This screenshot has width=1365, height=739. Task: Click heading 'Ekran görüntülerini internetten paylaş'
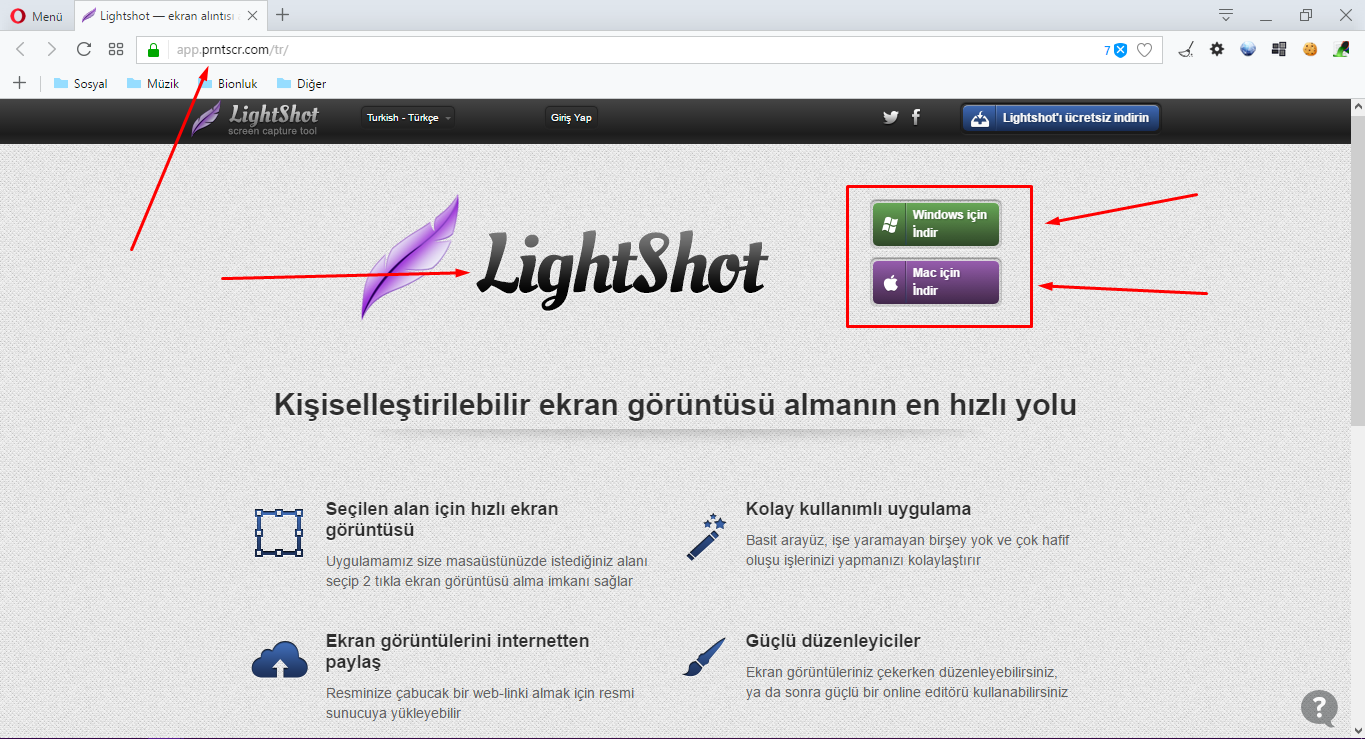coord(457,651)
